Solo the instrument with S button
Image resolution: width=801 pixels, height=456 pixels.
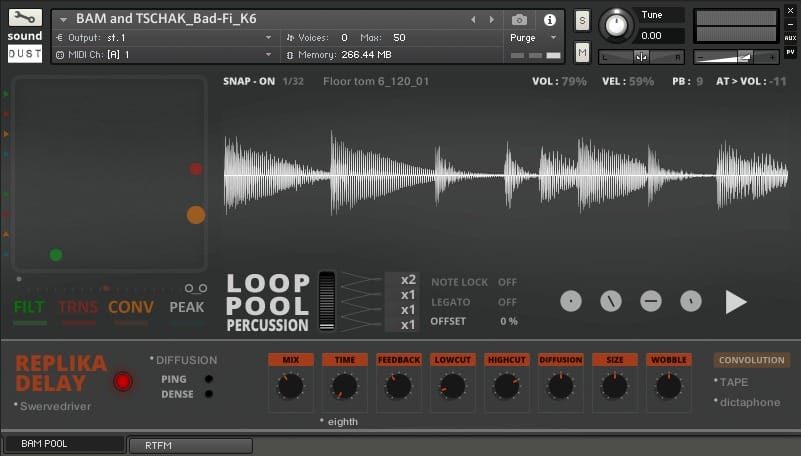(x=582, y=21)
